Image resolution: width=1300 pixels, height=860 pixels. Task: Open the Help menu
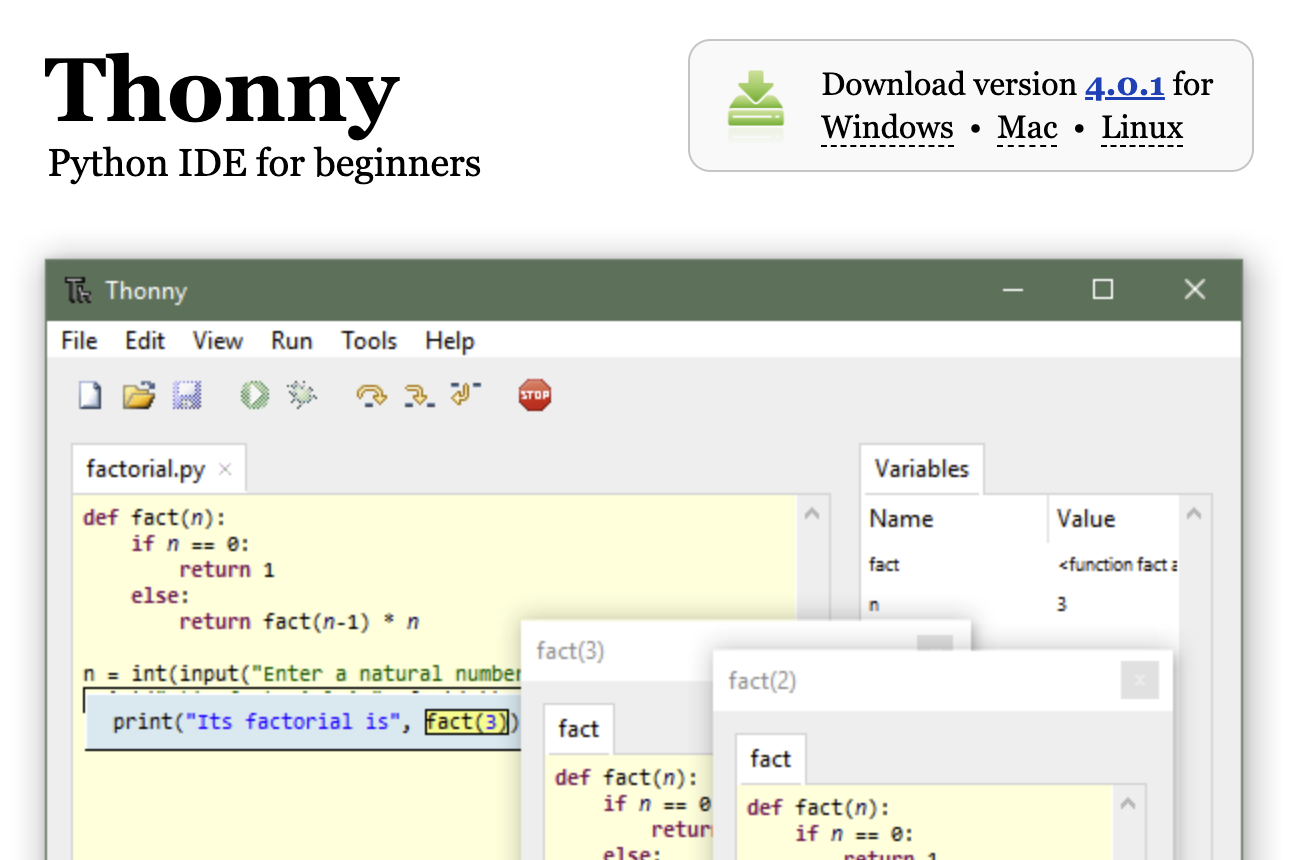coord(449,340)
